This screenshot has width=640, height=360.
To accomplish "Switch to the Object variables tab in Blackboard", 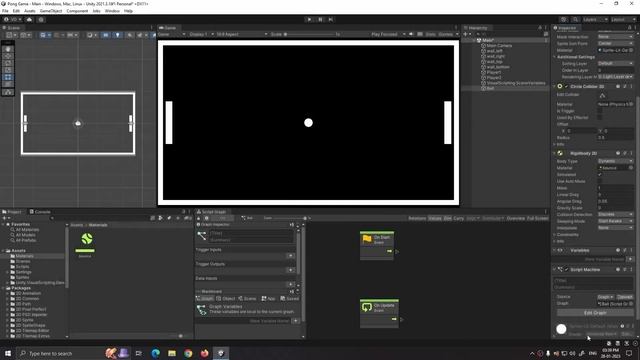I will tap(226, 299).
